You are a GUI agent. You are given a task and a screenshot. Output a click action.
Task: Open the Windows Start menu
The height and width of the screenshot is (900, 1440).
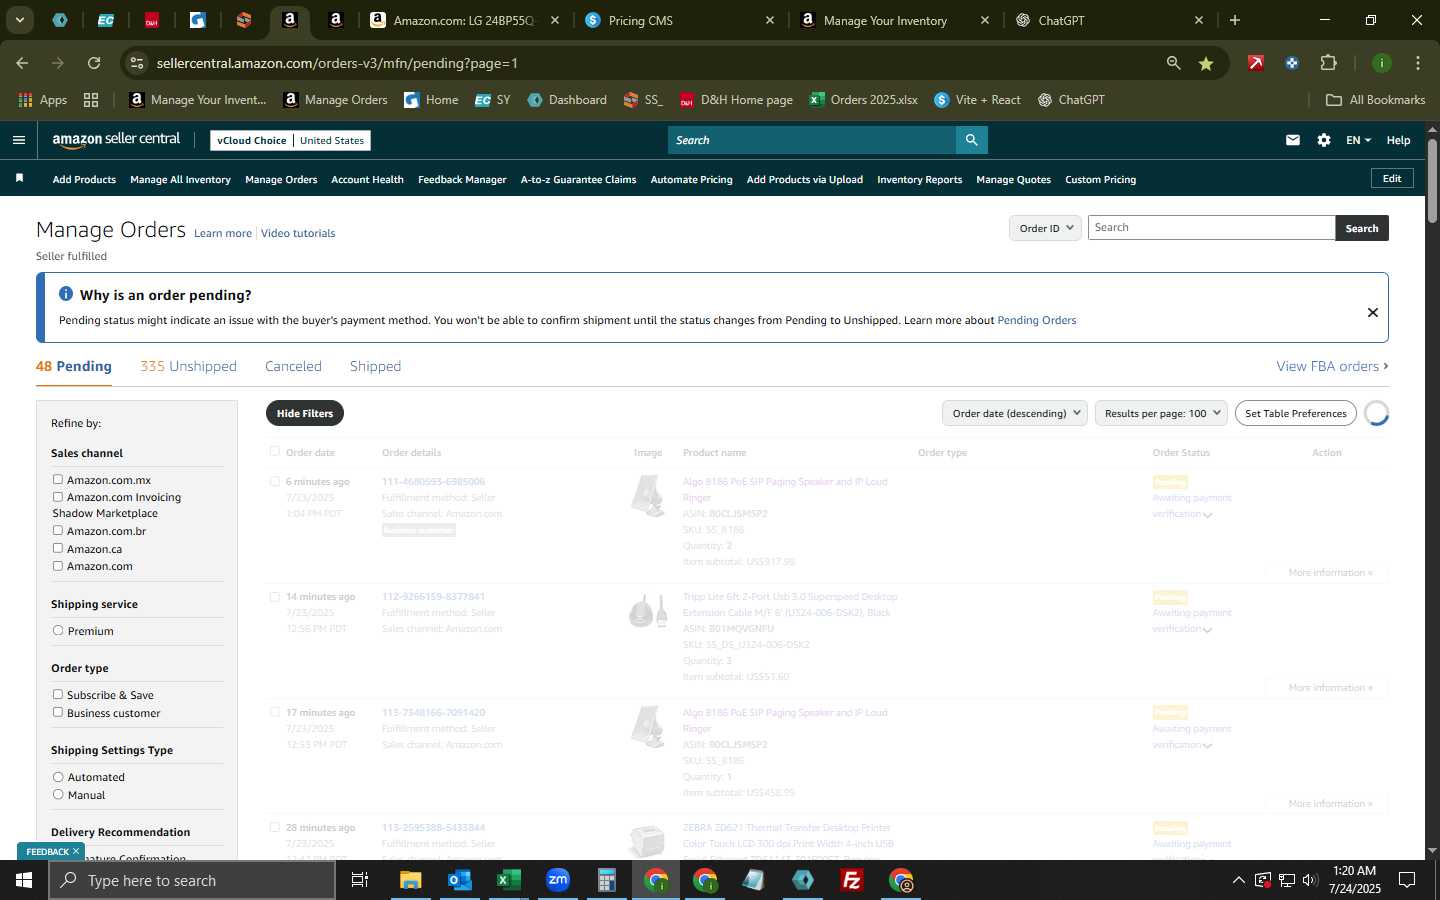(24, 880)
